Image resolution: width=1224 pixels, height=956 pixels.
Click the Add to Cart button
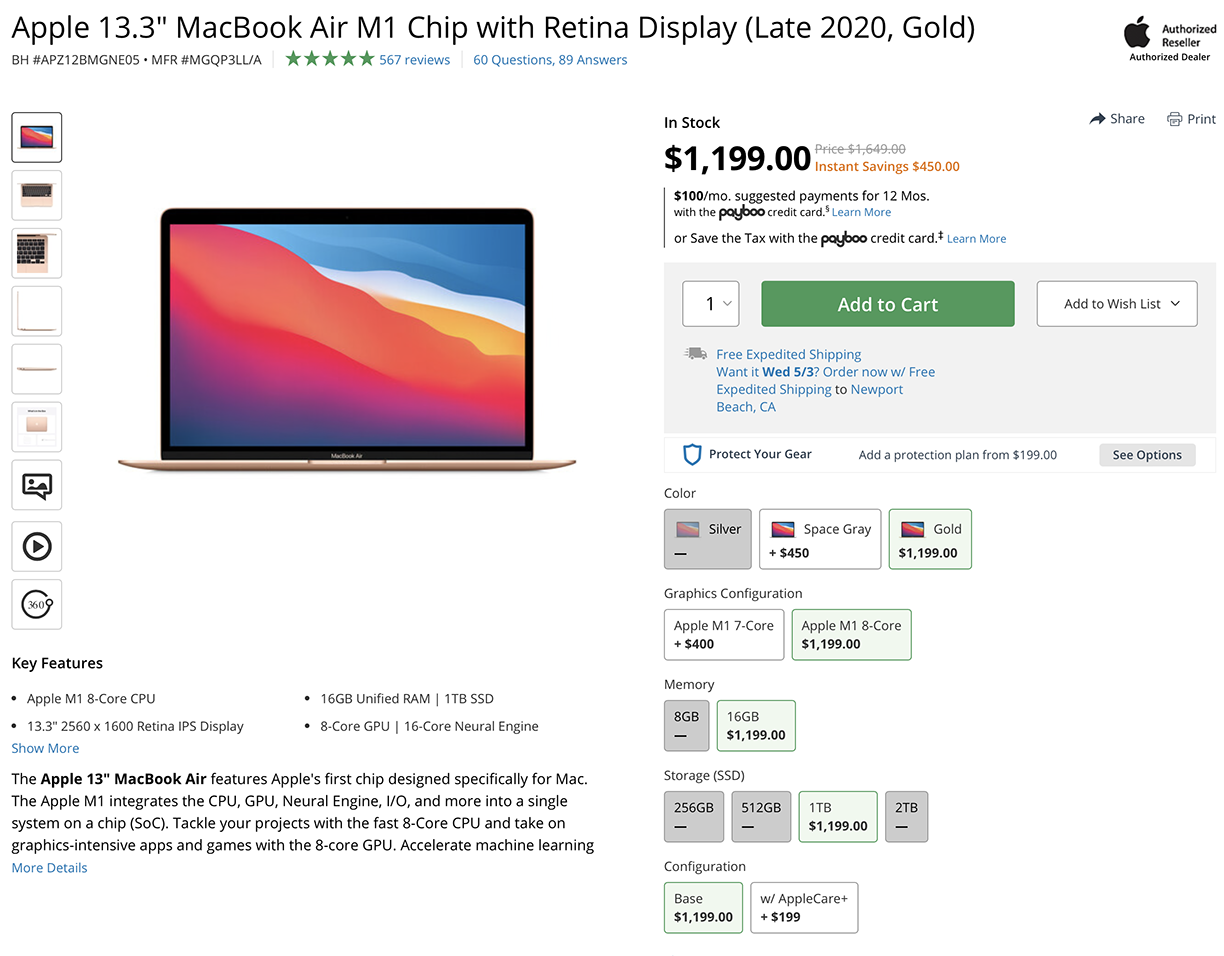point(887,303)
